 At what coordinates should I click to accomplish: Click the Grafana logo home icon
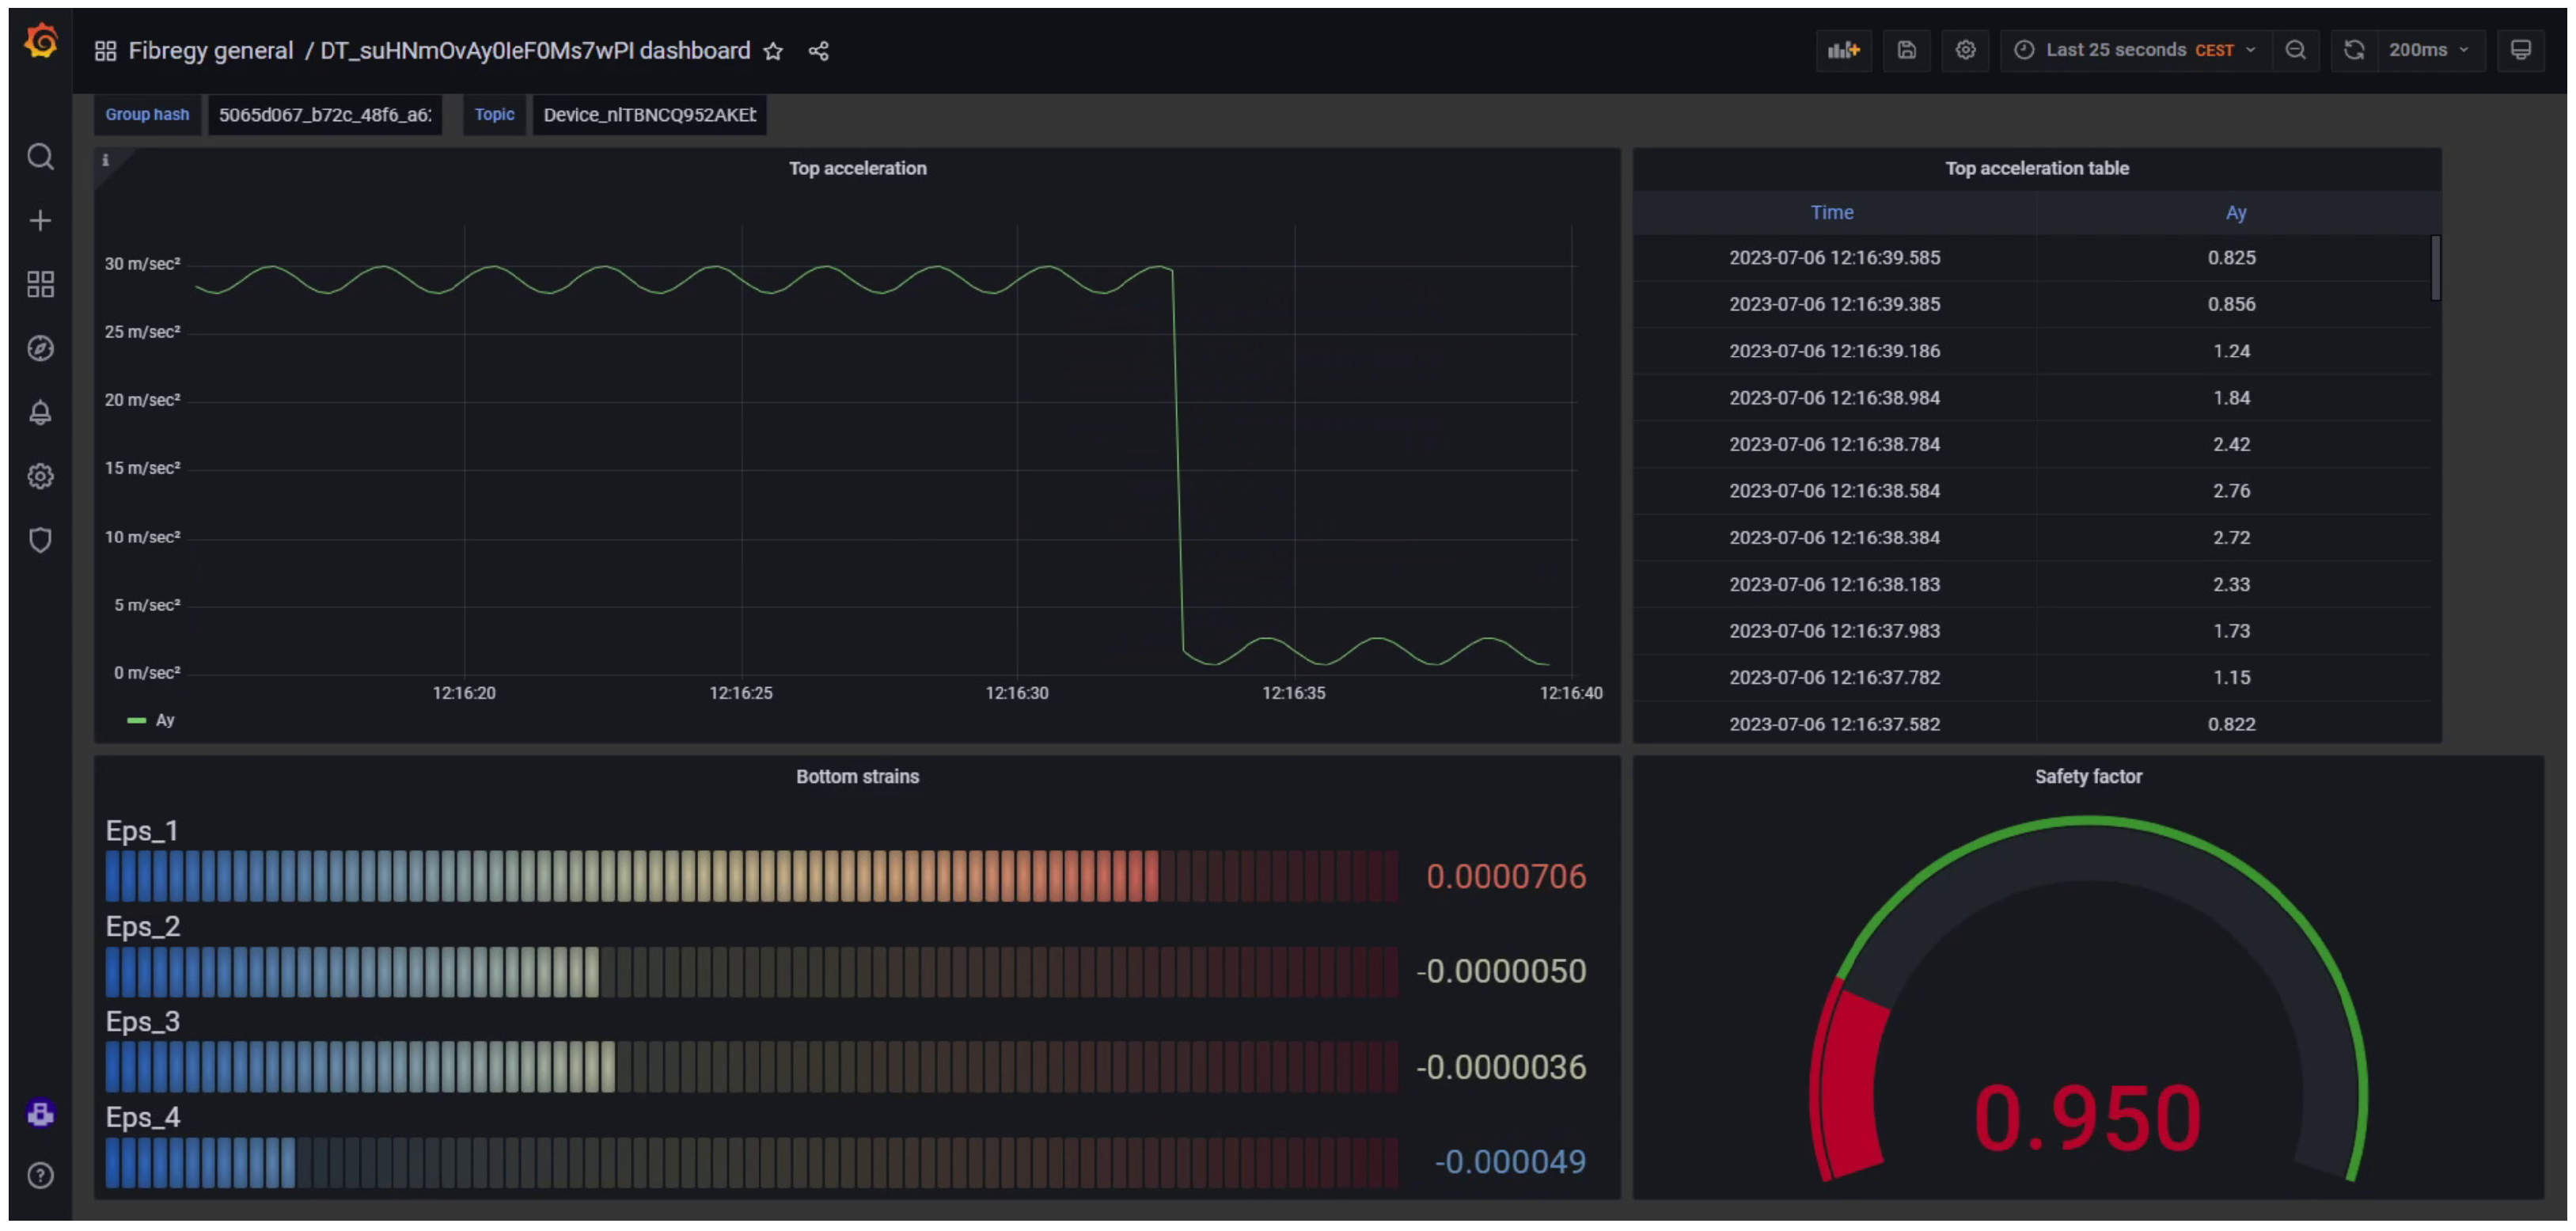41,42
